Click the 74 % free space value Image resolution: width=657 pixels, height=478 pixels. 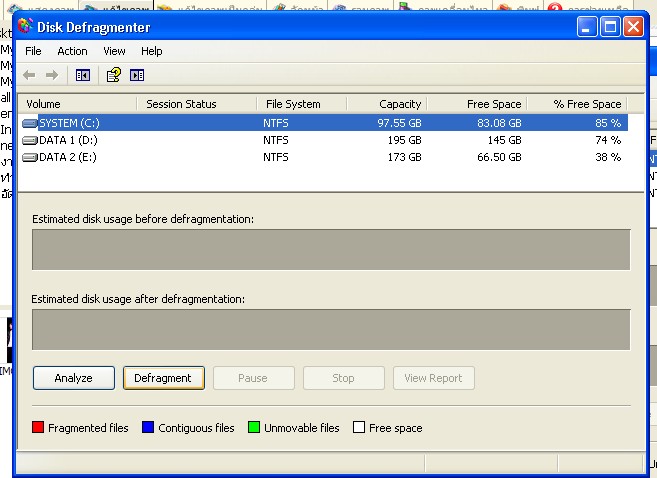coord(608,140)
